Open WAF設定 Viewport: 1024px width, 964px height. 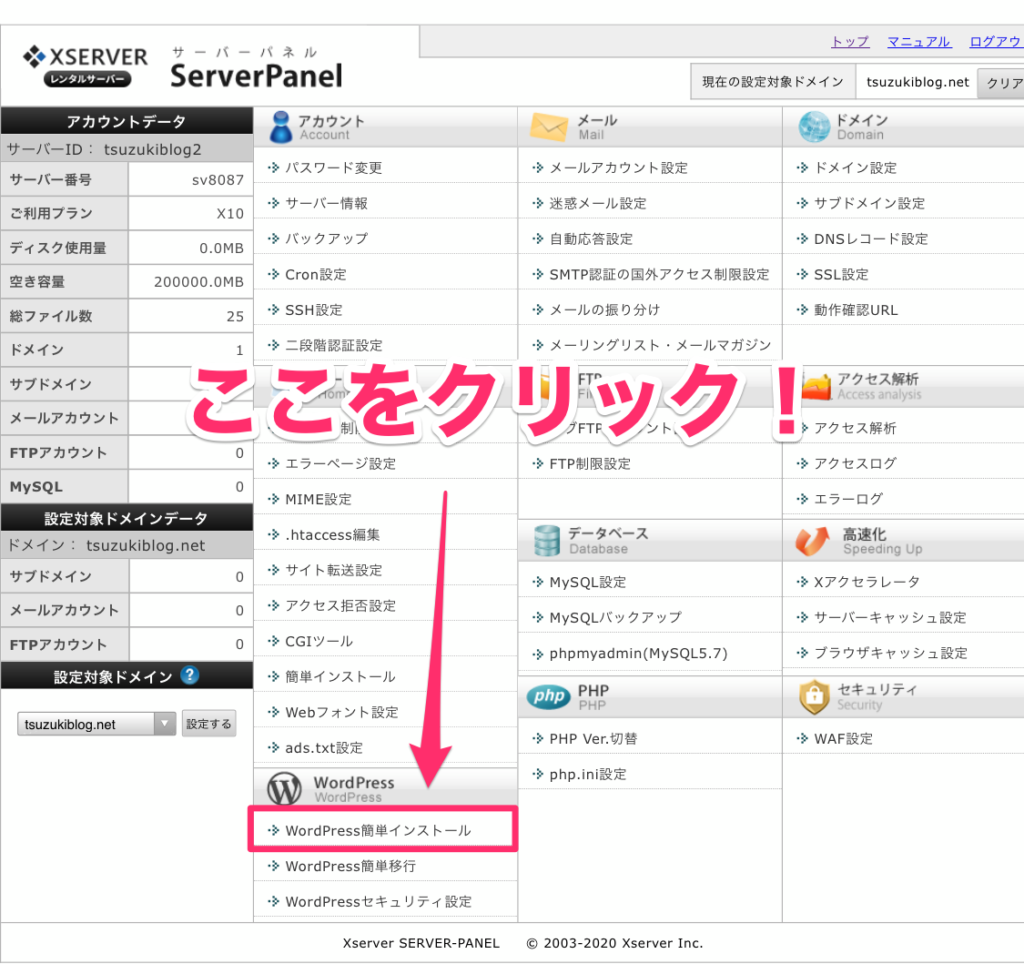(x=843, y=739)
